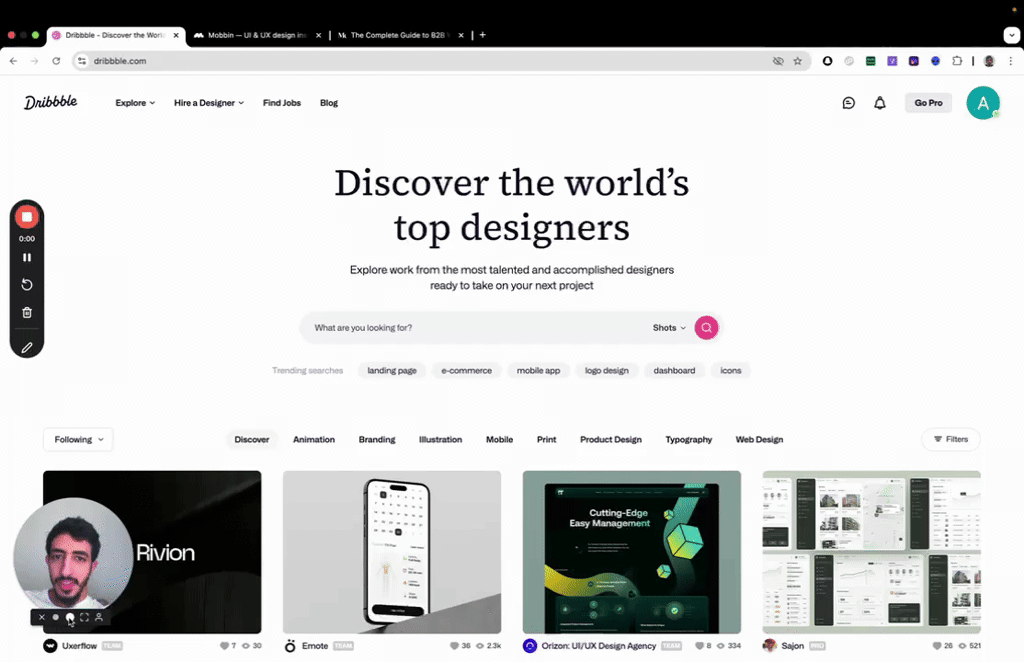Image resolution: width=1024 pixels, height=662 pixels.
Task: Close the camera bubble with the X icon
Action: 42,617
